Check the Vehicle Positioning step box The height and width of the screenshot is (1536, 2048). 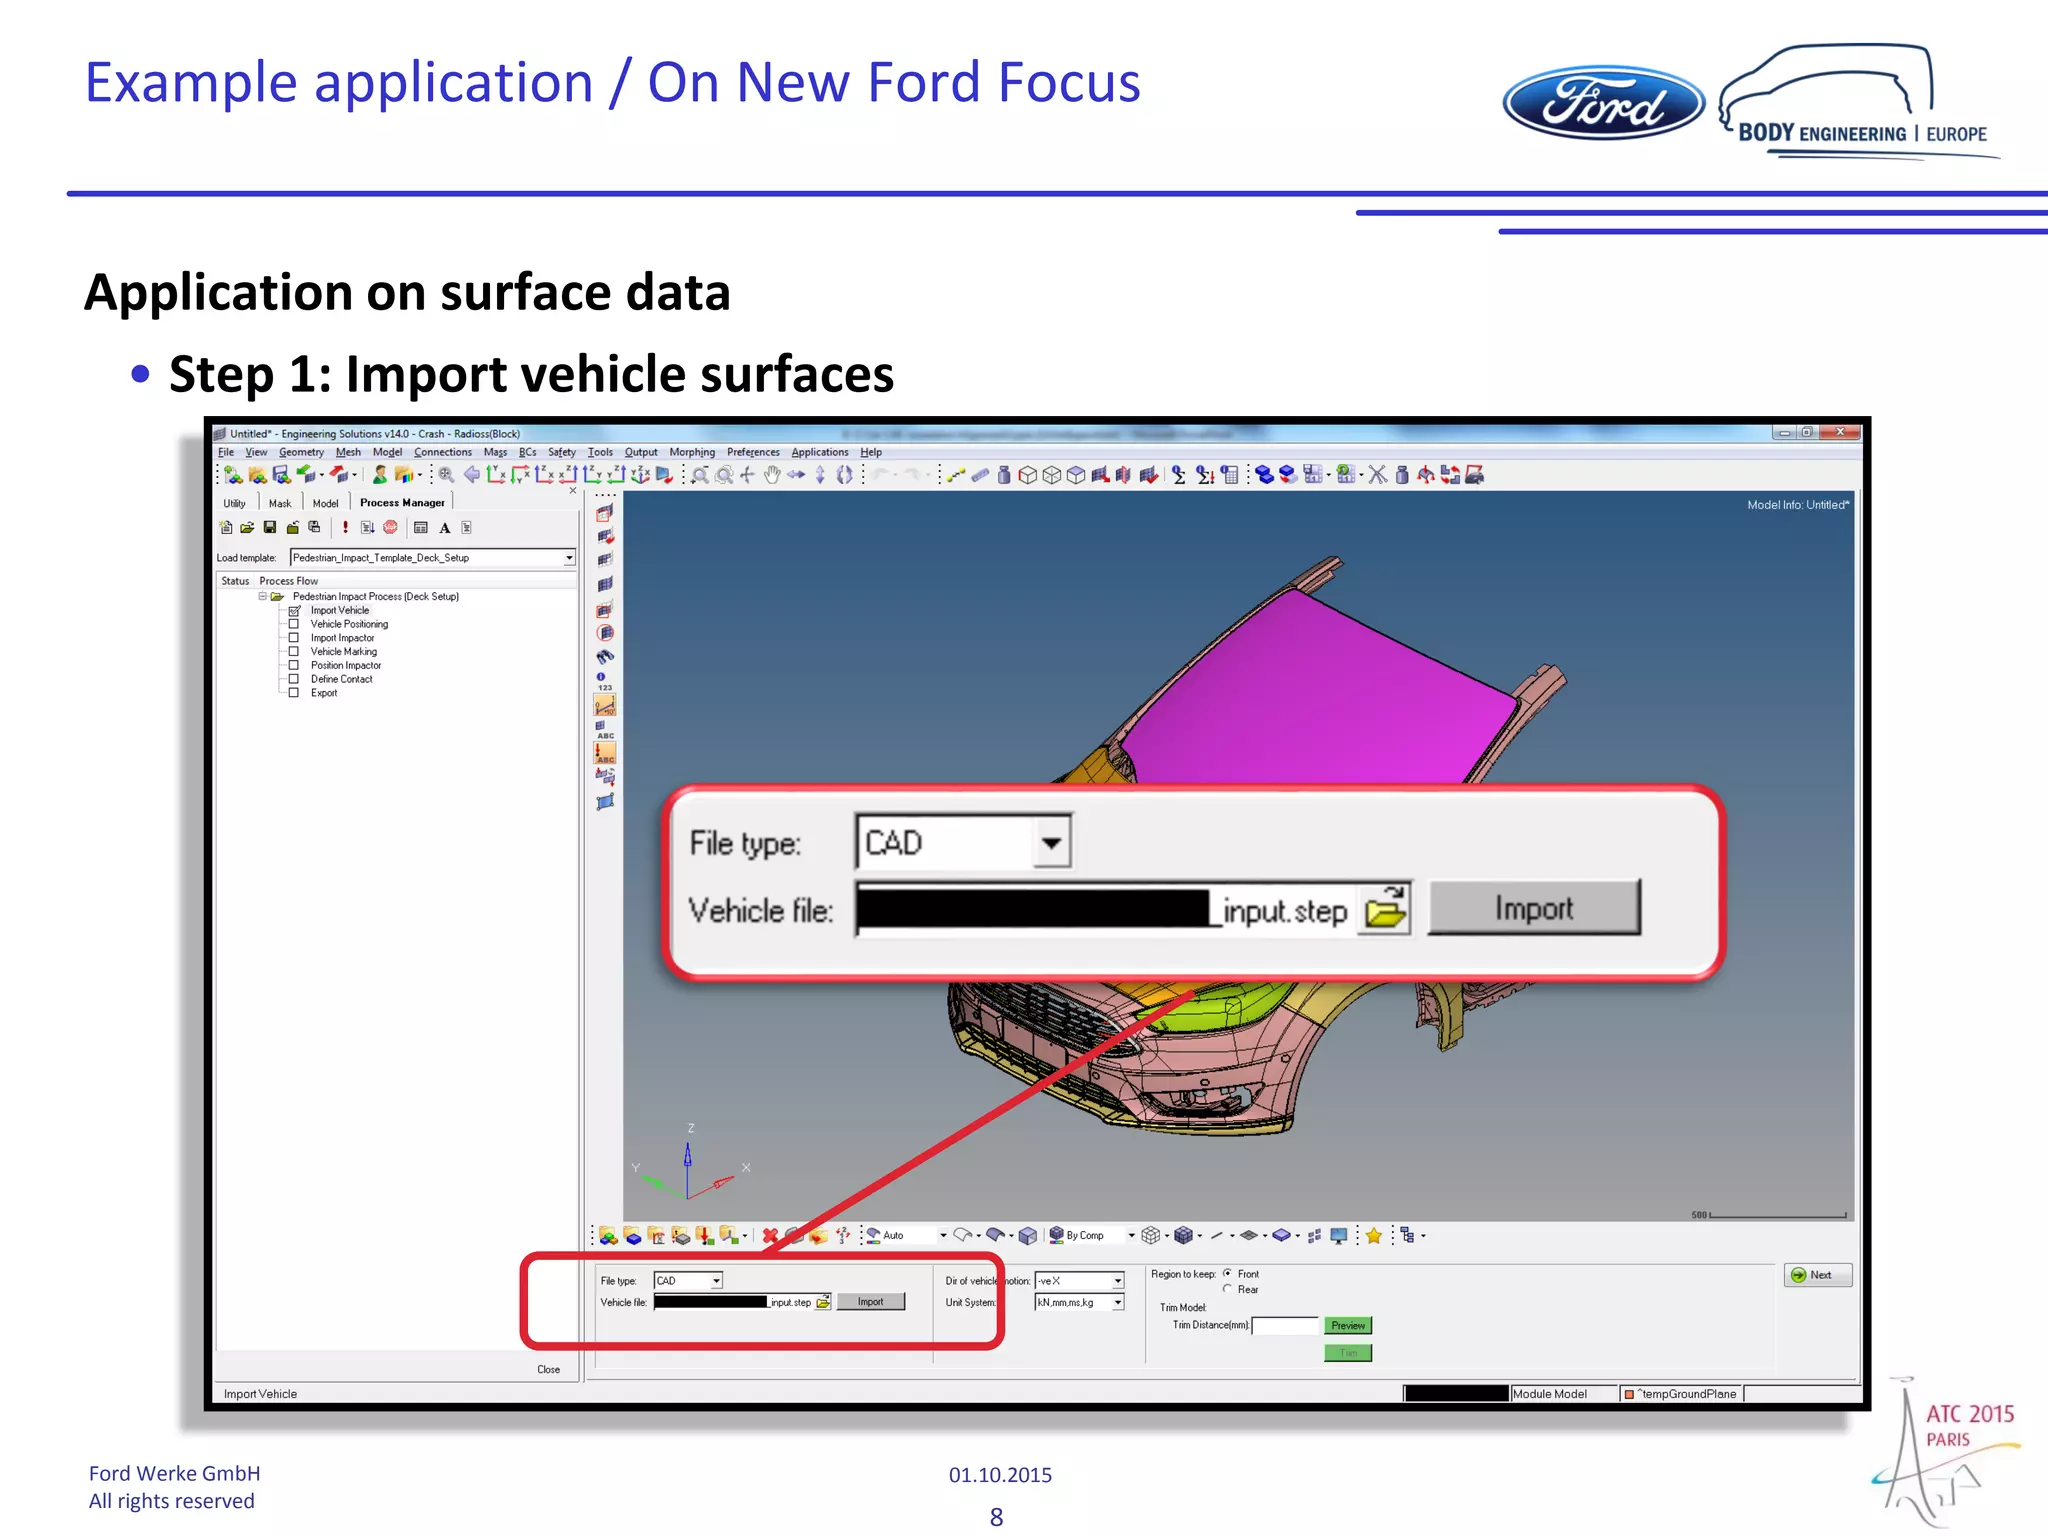[294, 624]
